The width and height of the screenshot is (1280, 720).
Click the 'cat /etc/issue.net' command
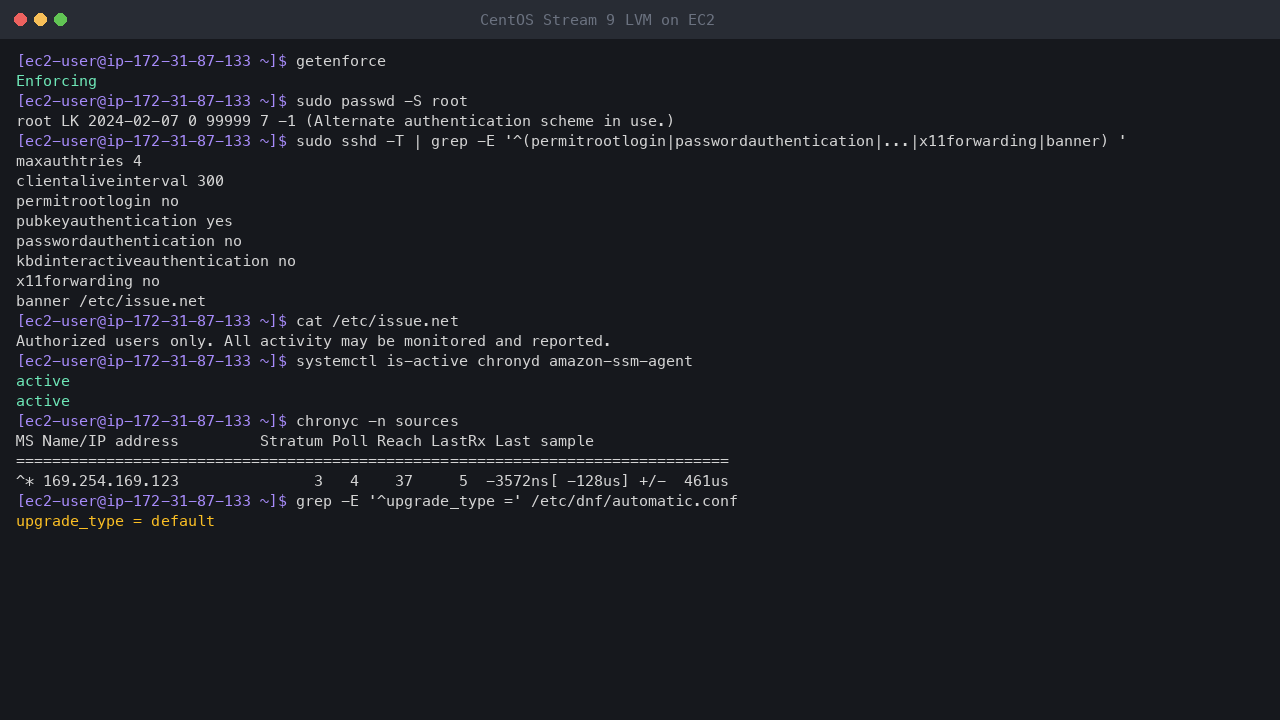pos(377,321)
